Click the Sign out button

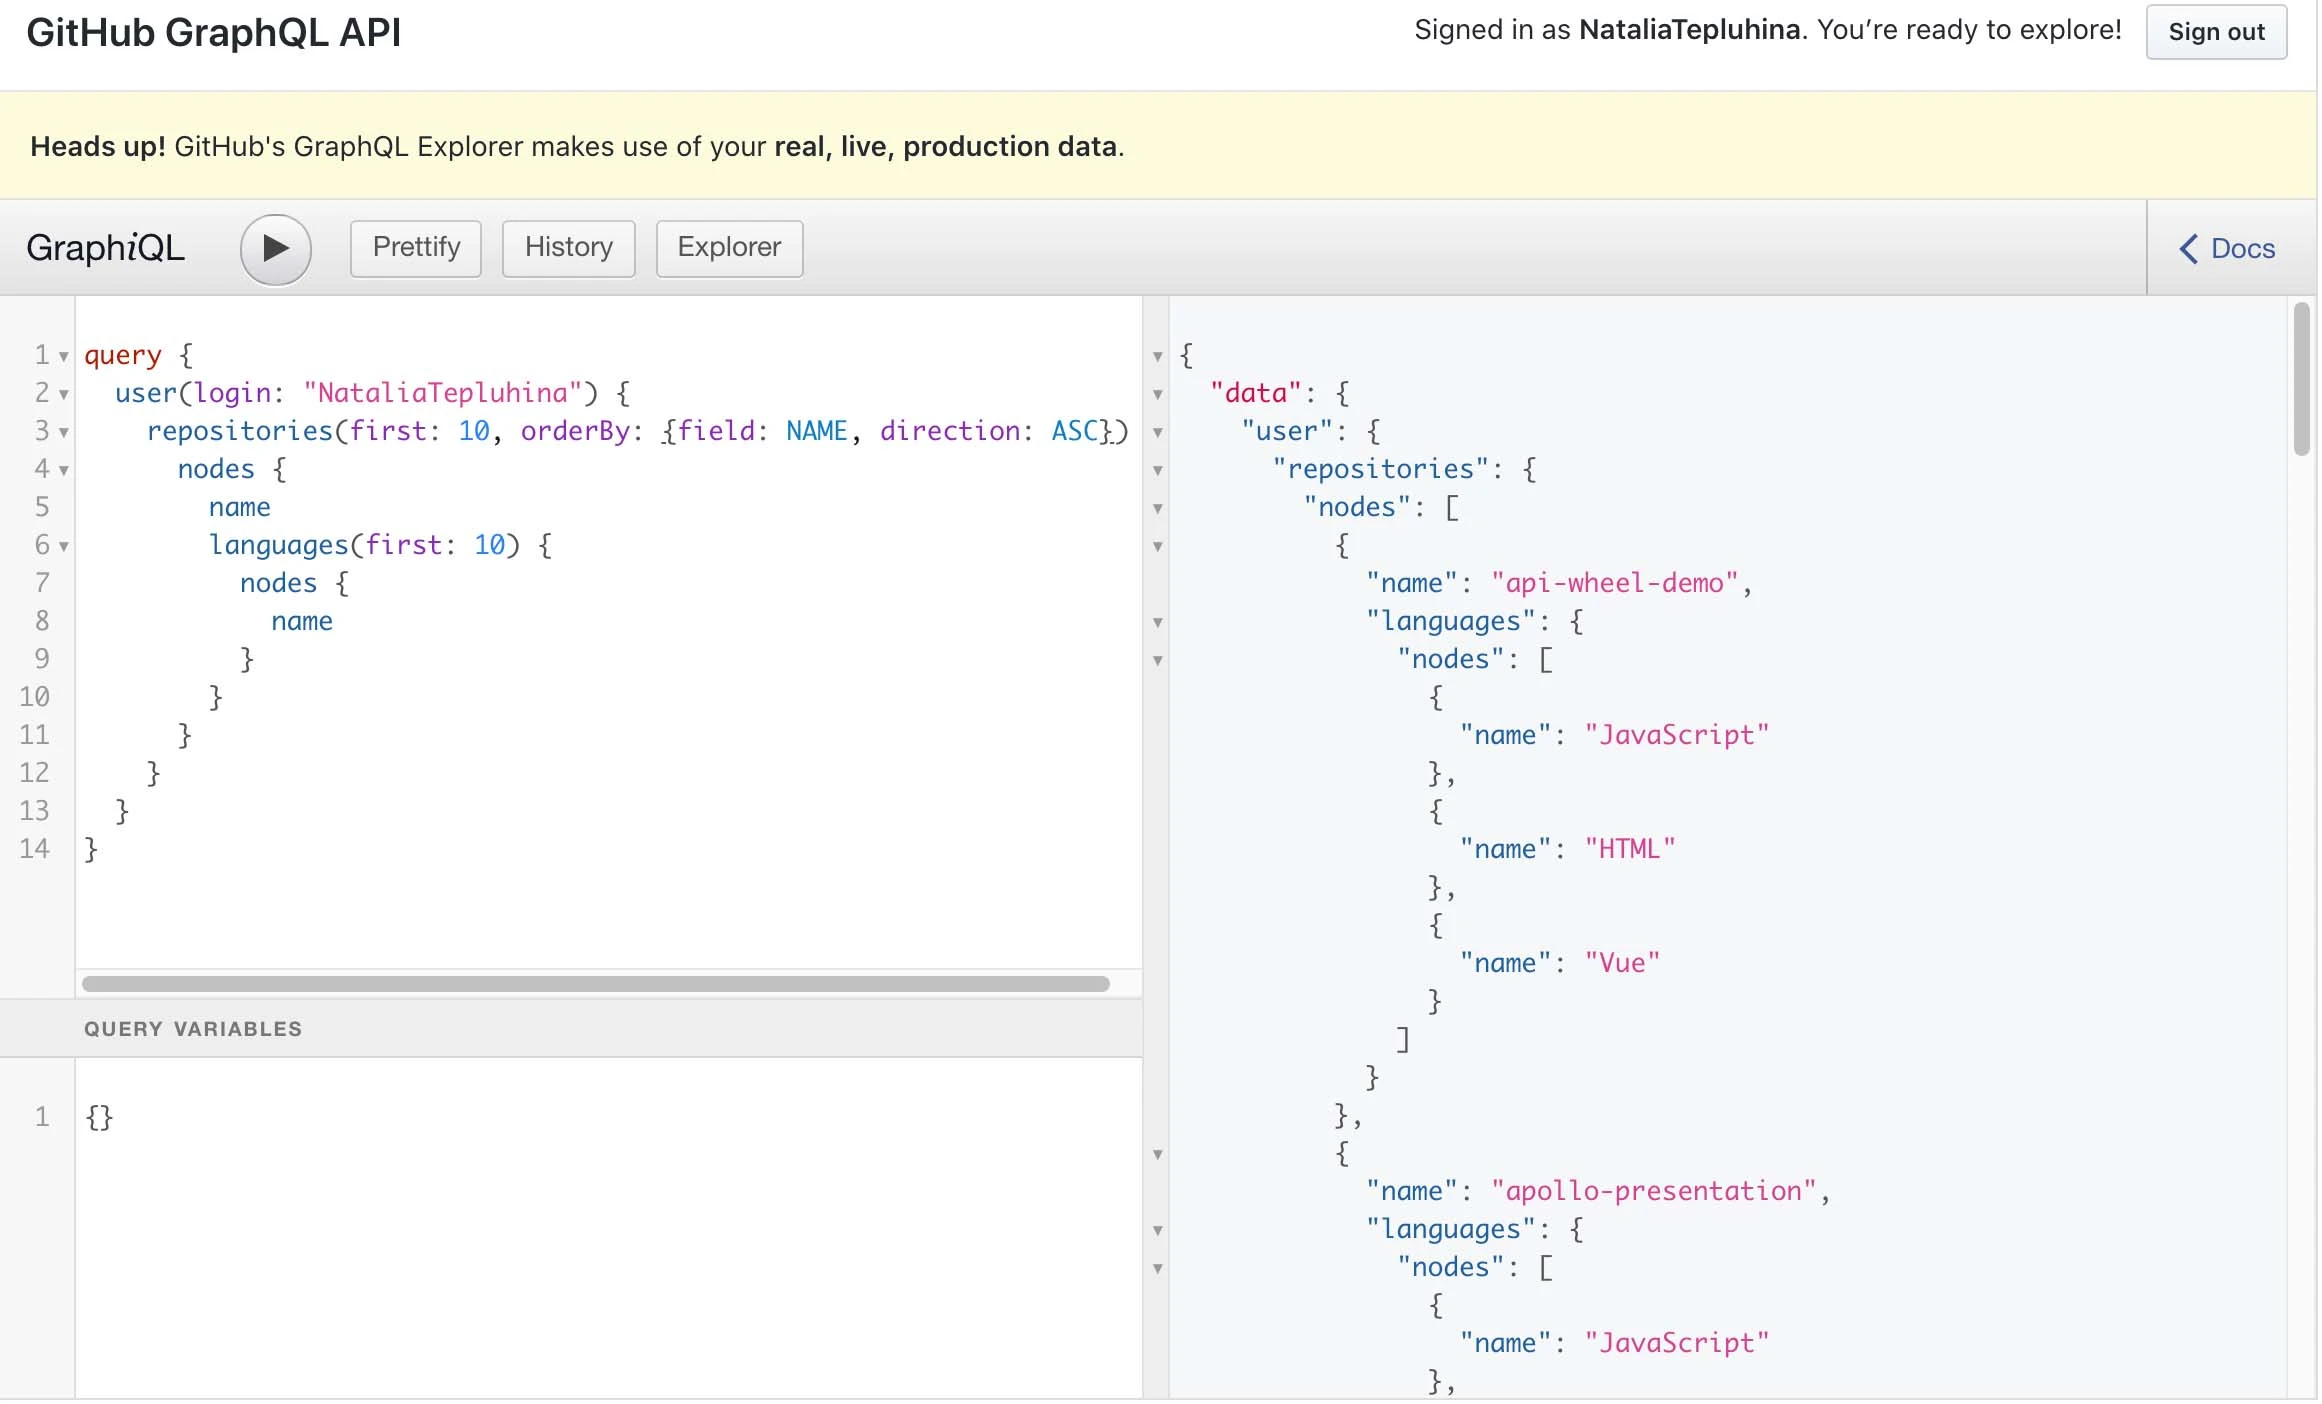(x=2216, y=32)
